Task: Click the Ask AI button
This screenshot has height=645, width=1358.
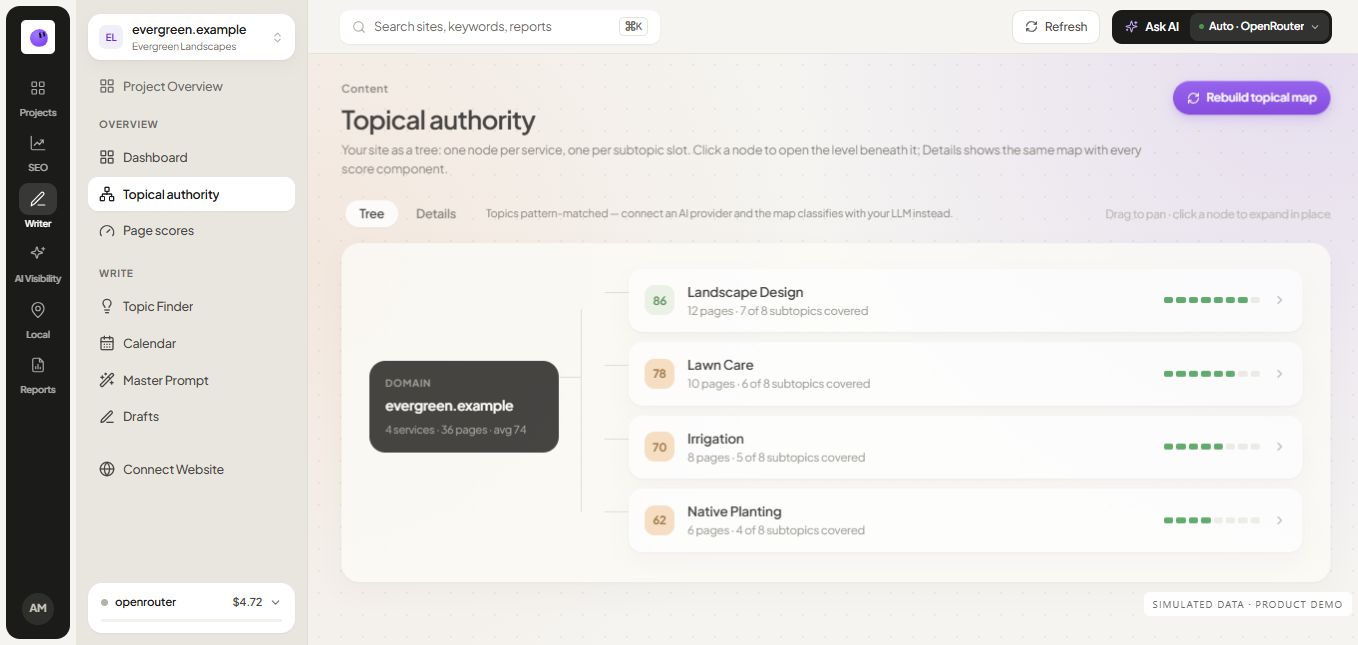Action: click(1151, 27)
